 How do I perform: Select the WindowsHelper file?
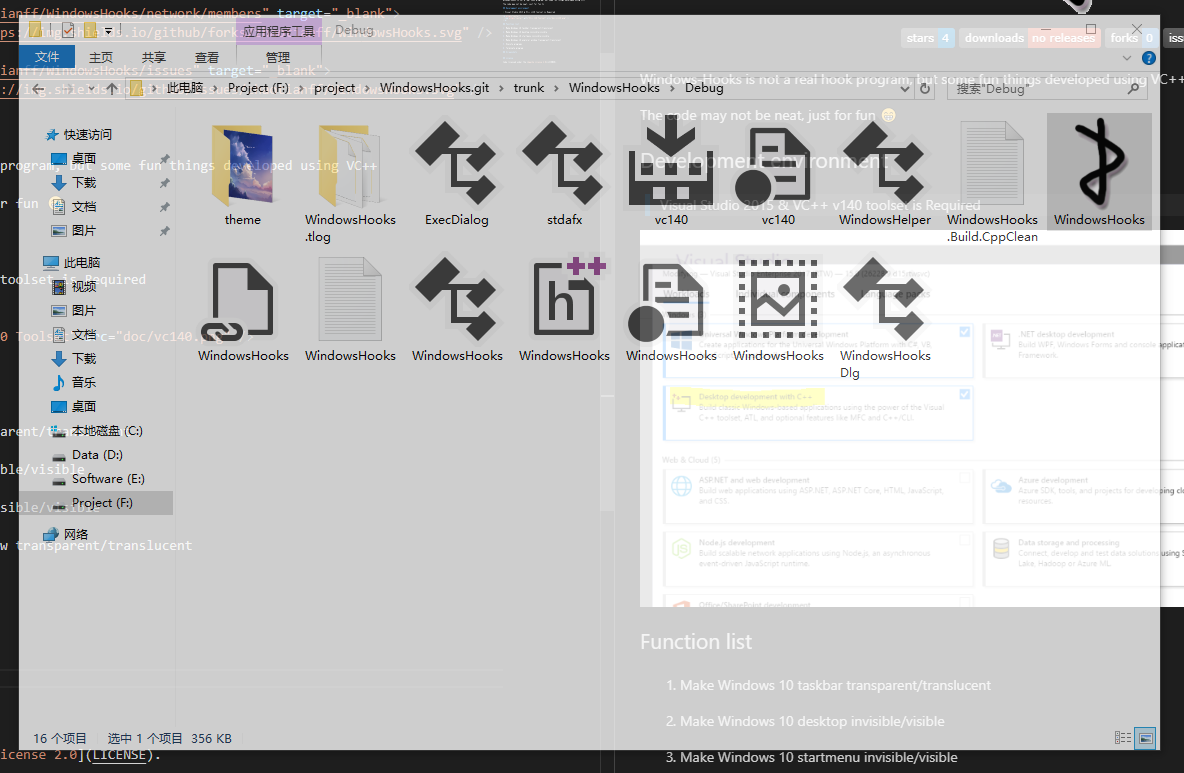pos(885,174)
